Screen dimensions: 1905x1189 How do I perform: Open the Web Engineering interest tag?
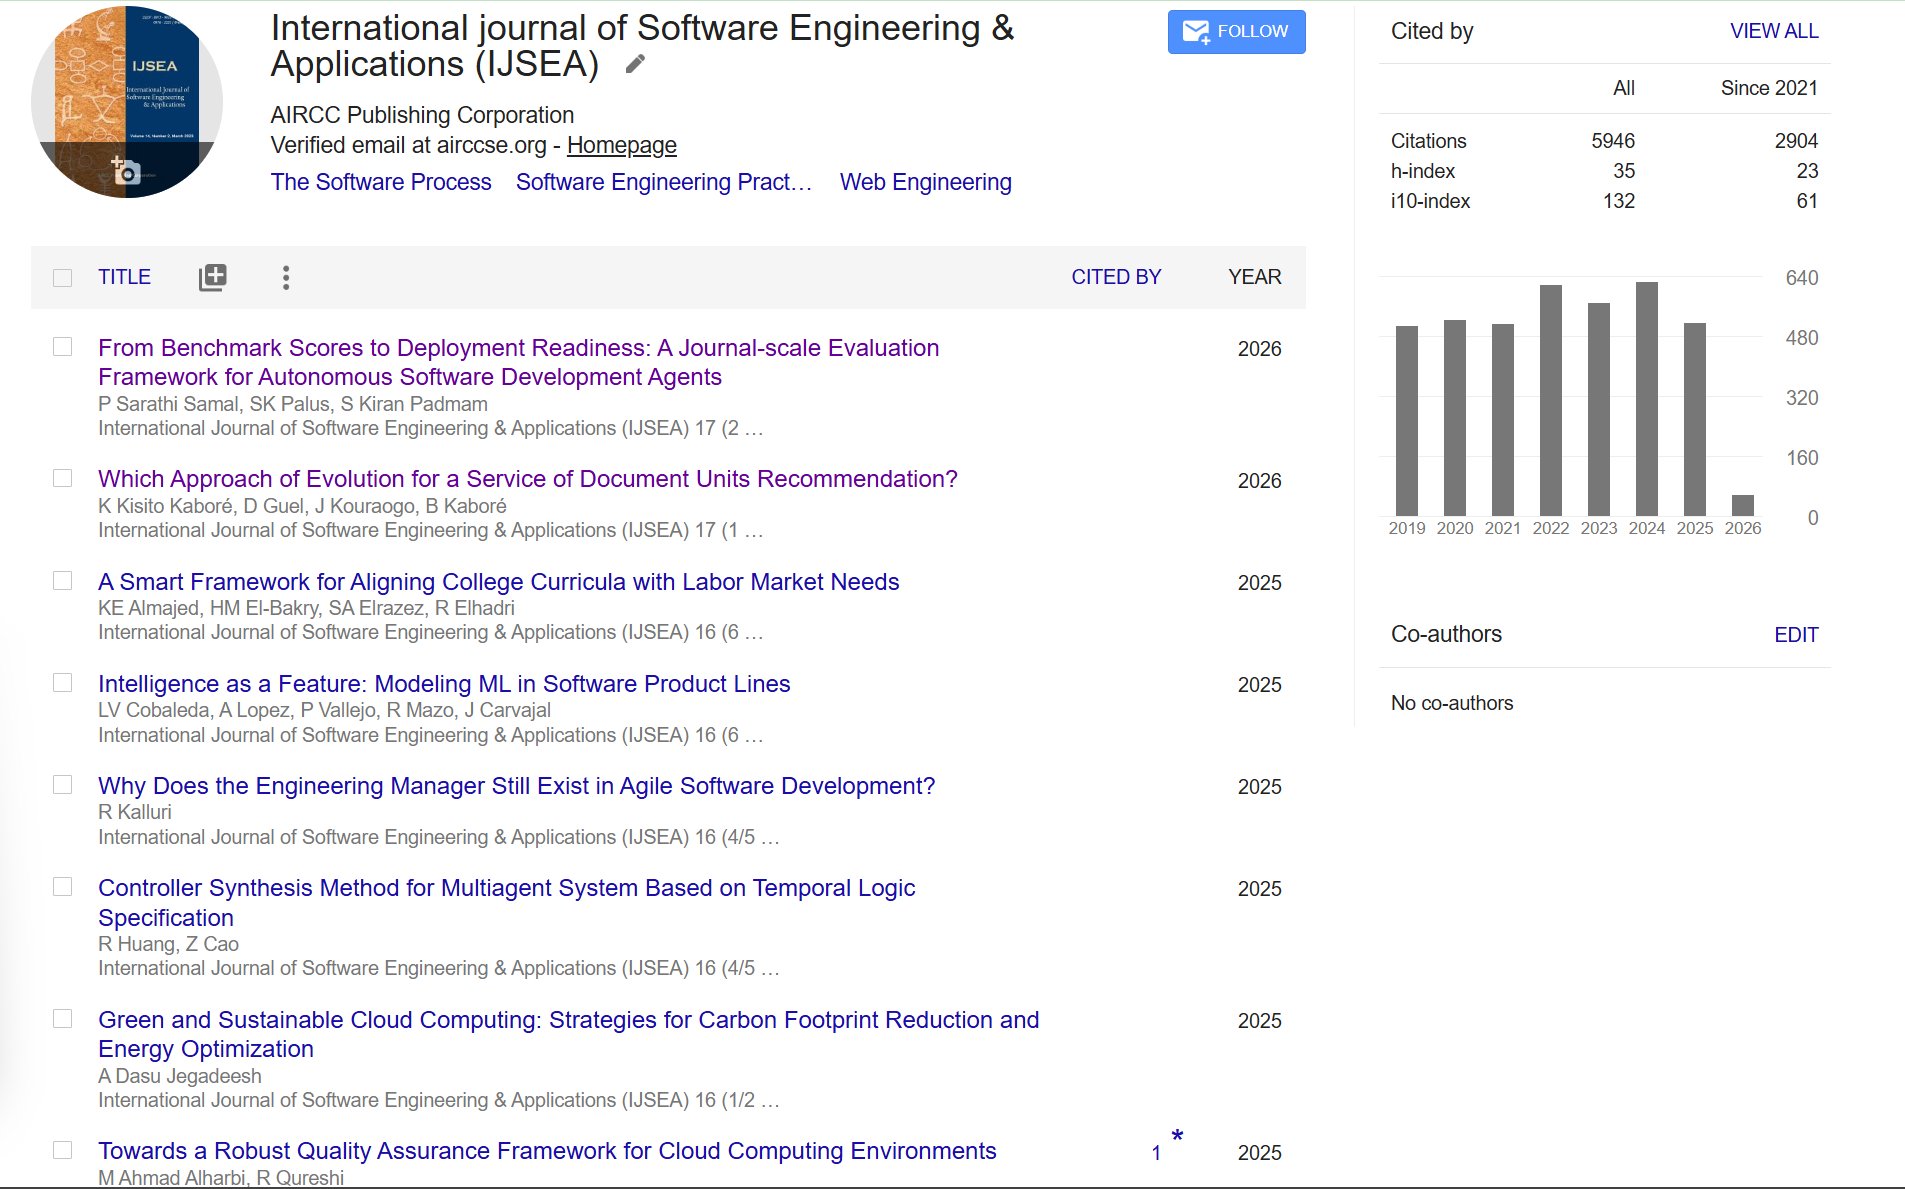pos(925,182)
